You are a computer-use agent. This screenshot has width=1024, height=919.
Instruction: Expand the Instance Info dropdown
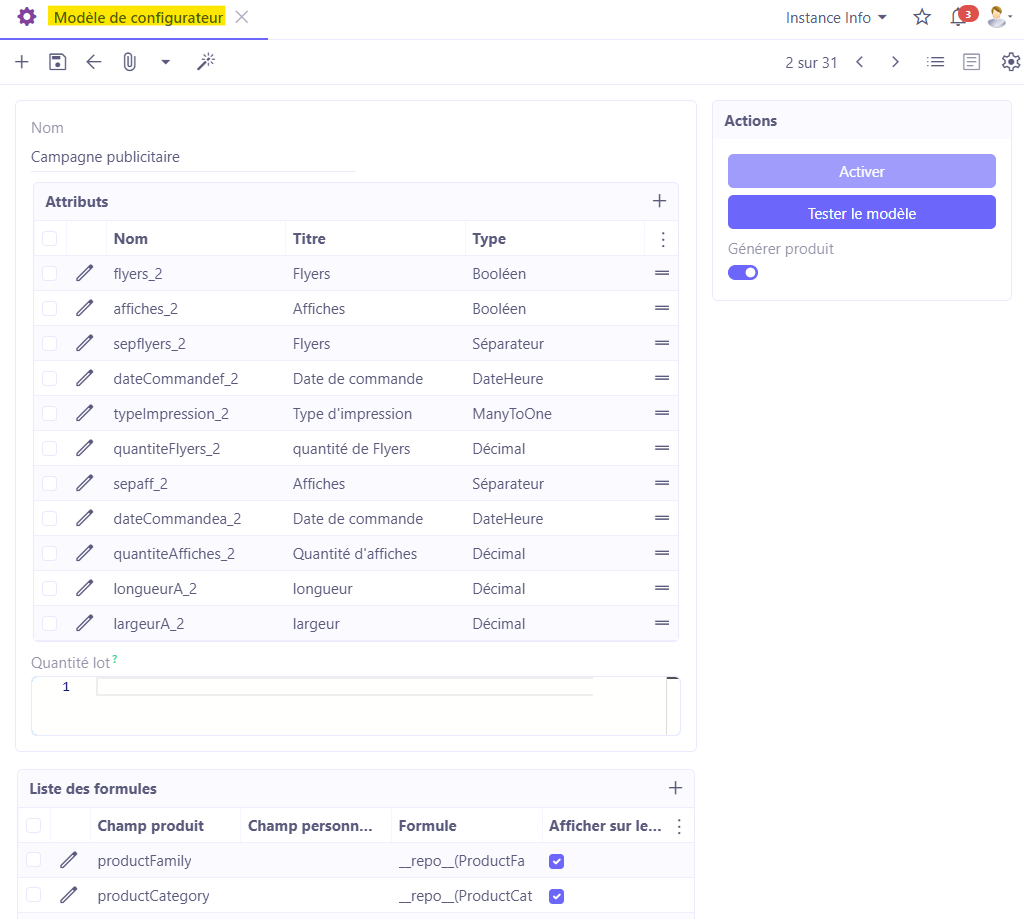pos(836,18)
